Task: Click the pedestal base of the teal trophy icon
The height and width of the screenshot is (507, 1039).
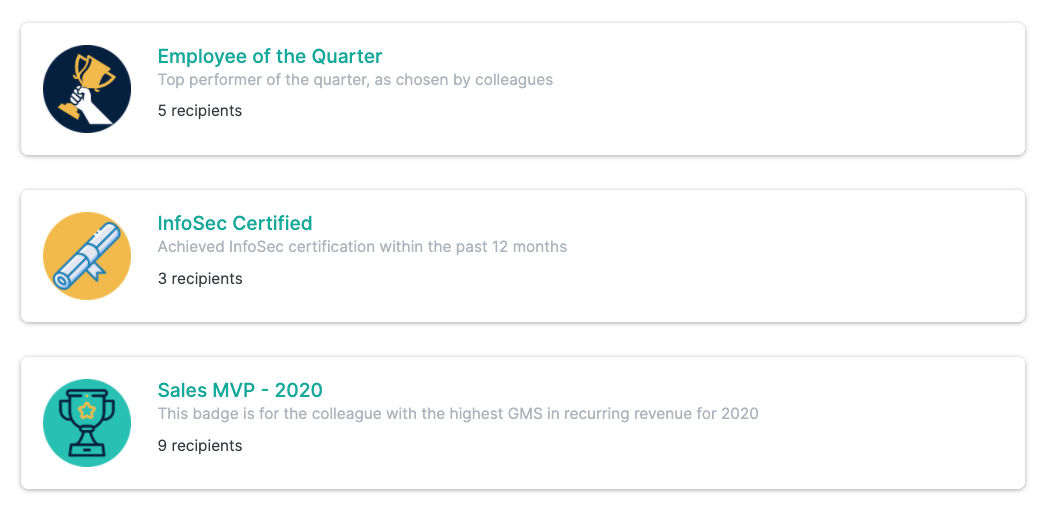Action: (87, 449)
